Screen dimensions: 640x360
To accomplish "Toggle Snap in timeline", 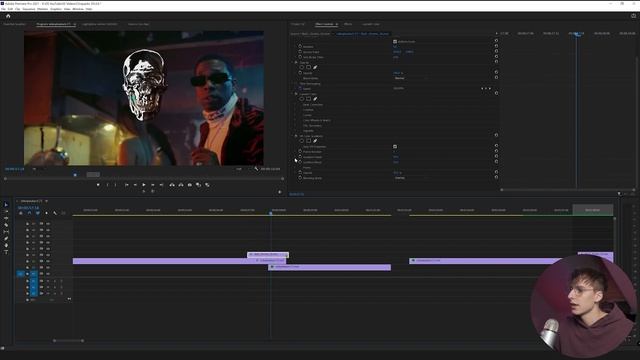I will tap(29, 213).
